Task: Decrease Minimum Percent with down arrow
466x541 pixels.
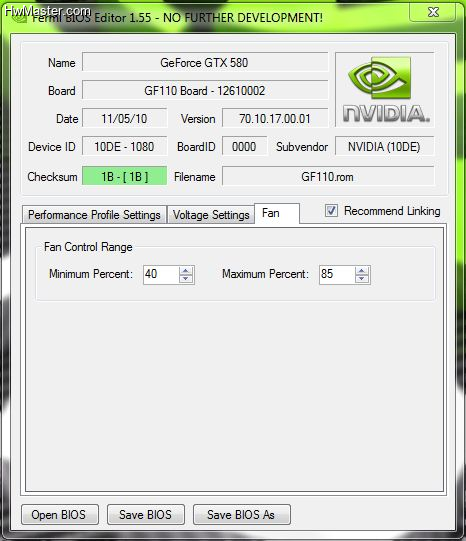Action: 186,279
